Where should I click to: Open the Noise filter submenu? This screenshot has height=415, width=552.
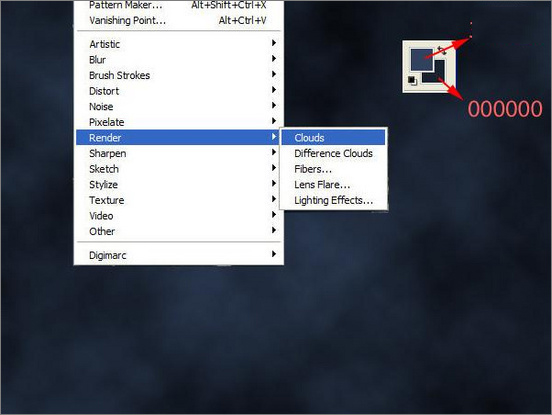pyautogui.click(x=178, y=106)
